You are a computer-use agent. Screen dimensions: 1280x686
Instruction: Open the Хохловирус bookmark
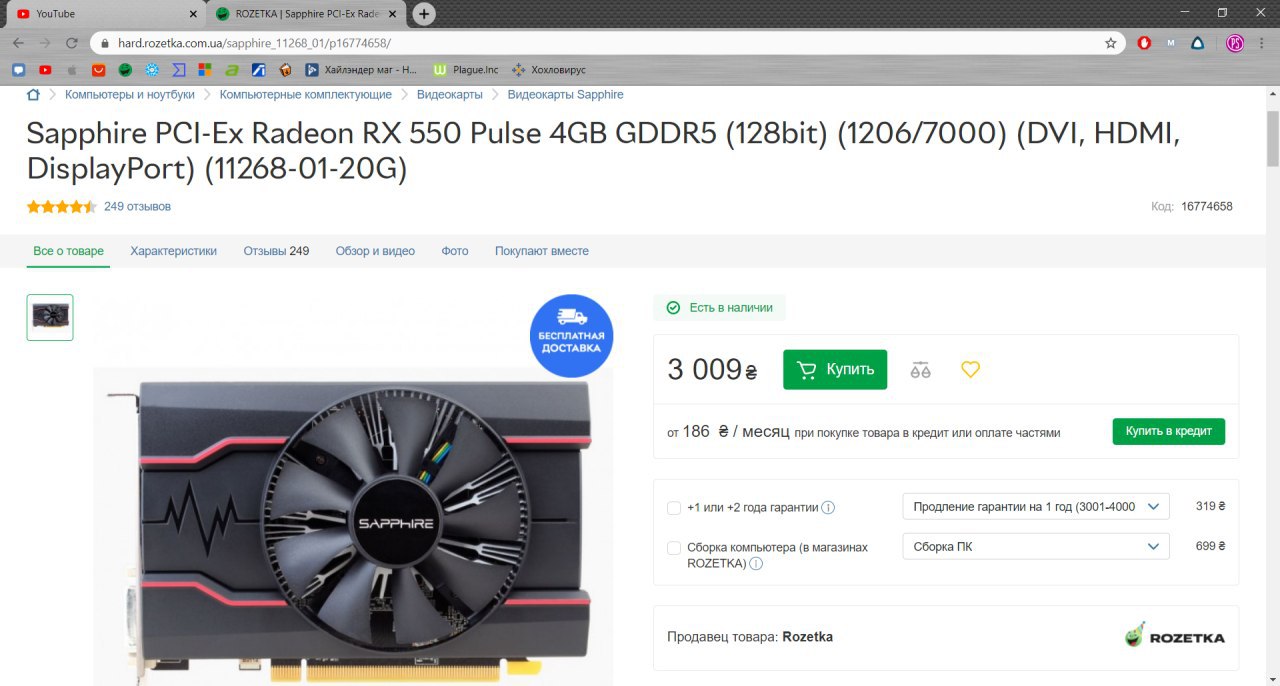click(x=549, y=70)
